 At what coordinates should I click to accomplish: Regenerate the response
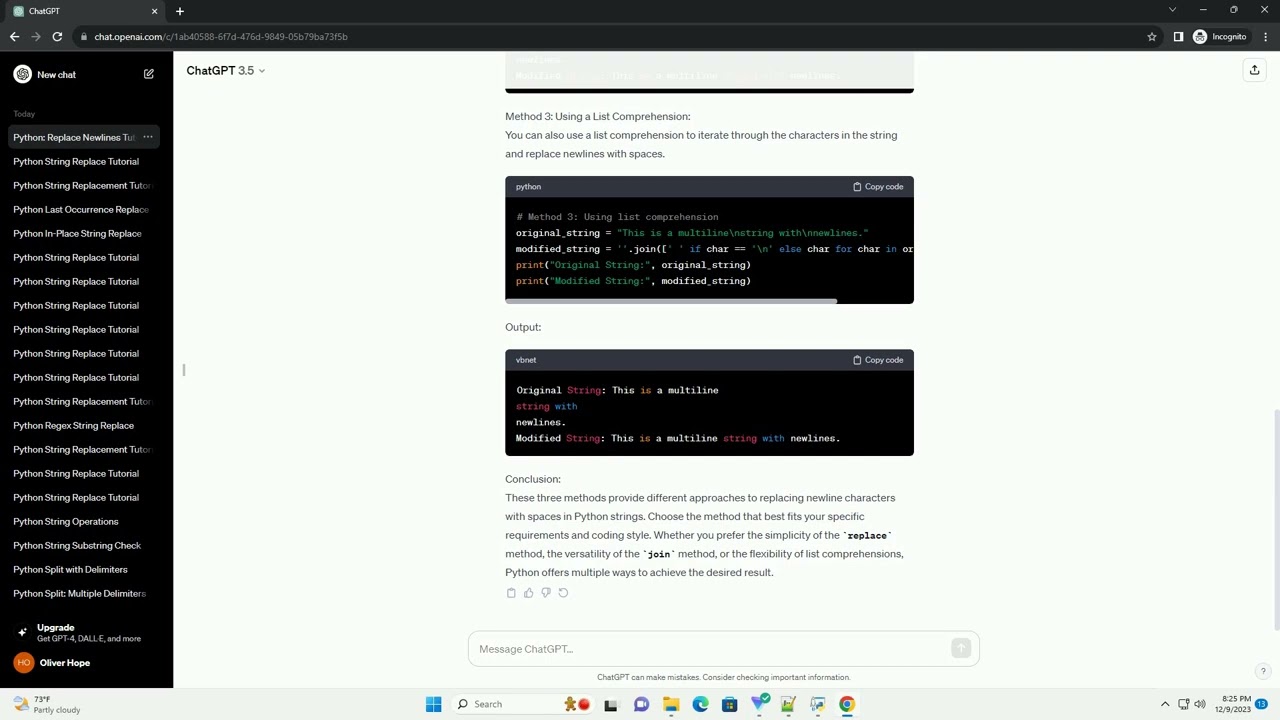pyautogui.click(x=563, y=593)
